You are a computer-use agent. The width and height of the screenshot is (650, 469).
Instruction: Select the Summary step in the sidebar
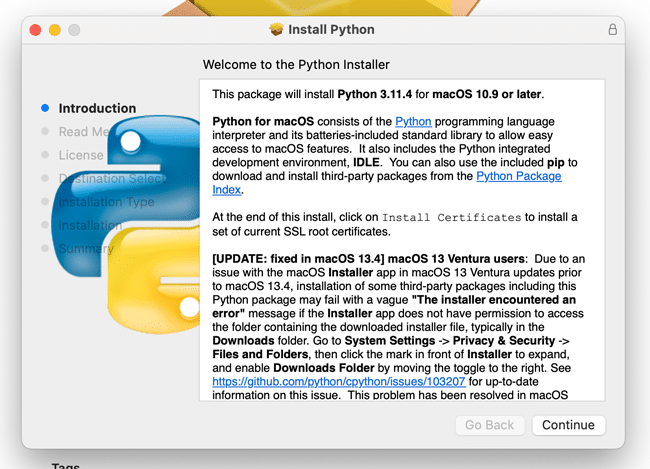86,248
